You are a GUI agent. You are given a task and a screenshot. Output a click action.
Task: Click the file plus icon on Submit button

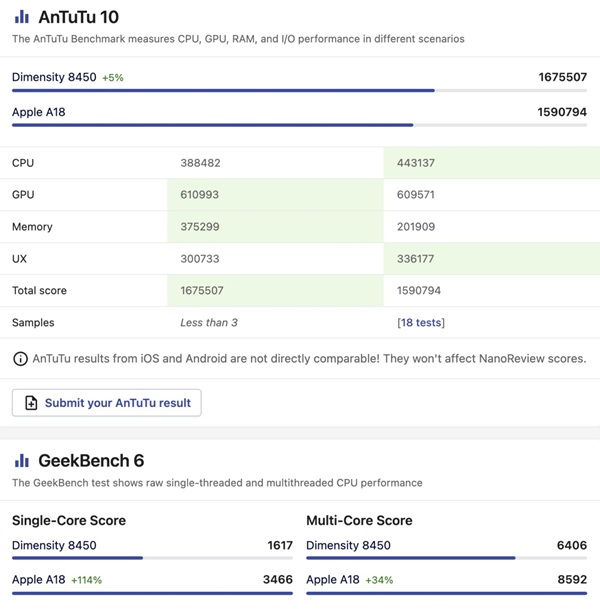[x=31, y=403]
